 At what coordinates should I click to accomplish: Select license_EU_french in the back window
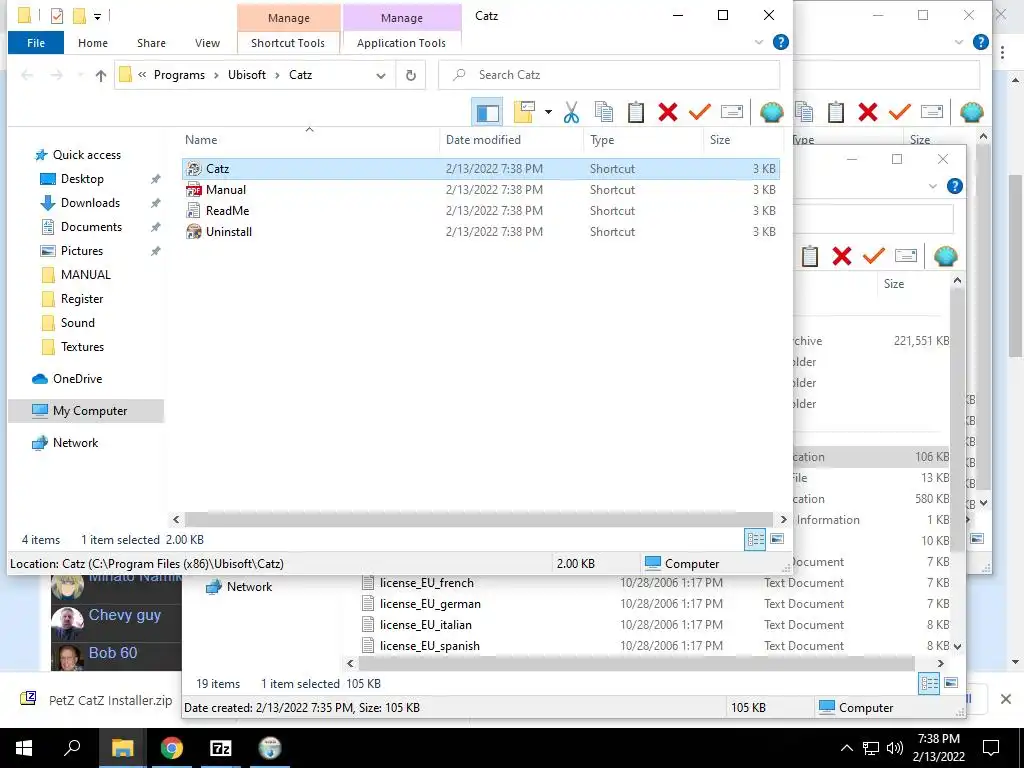pos(426,583)
